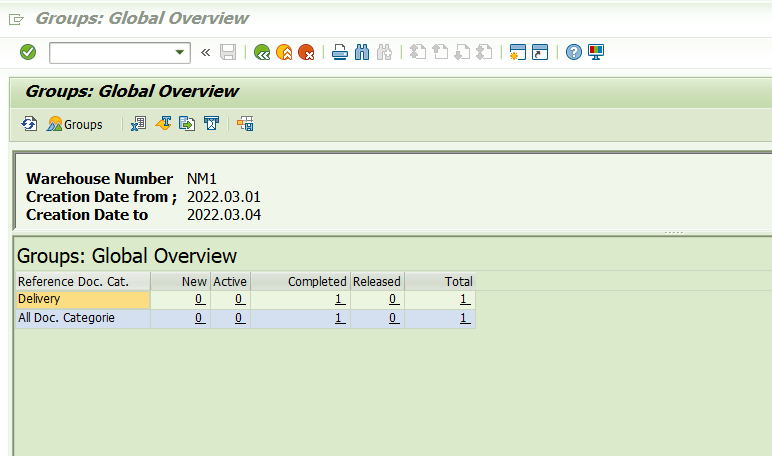
Task: Click the Customize Local Layout monitor icon
Action: tap(596, 52)
